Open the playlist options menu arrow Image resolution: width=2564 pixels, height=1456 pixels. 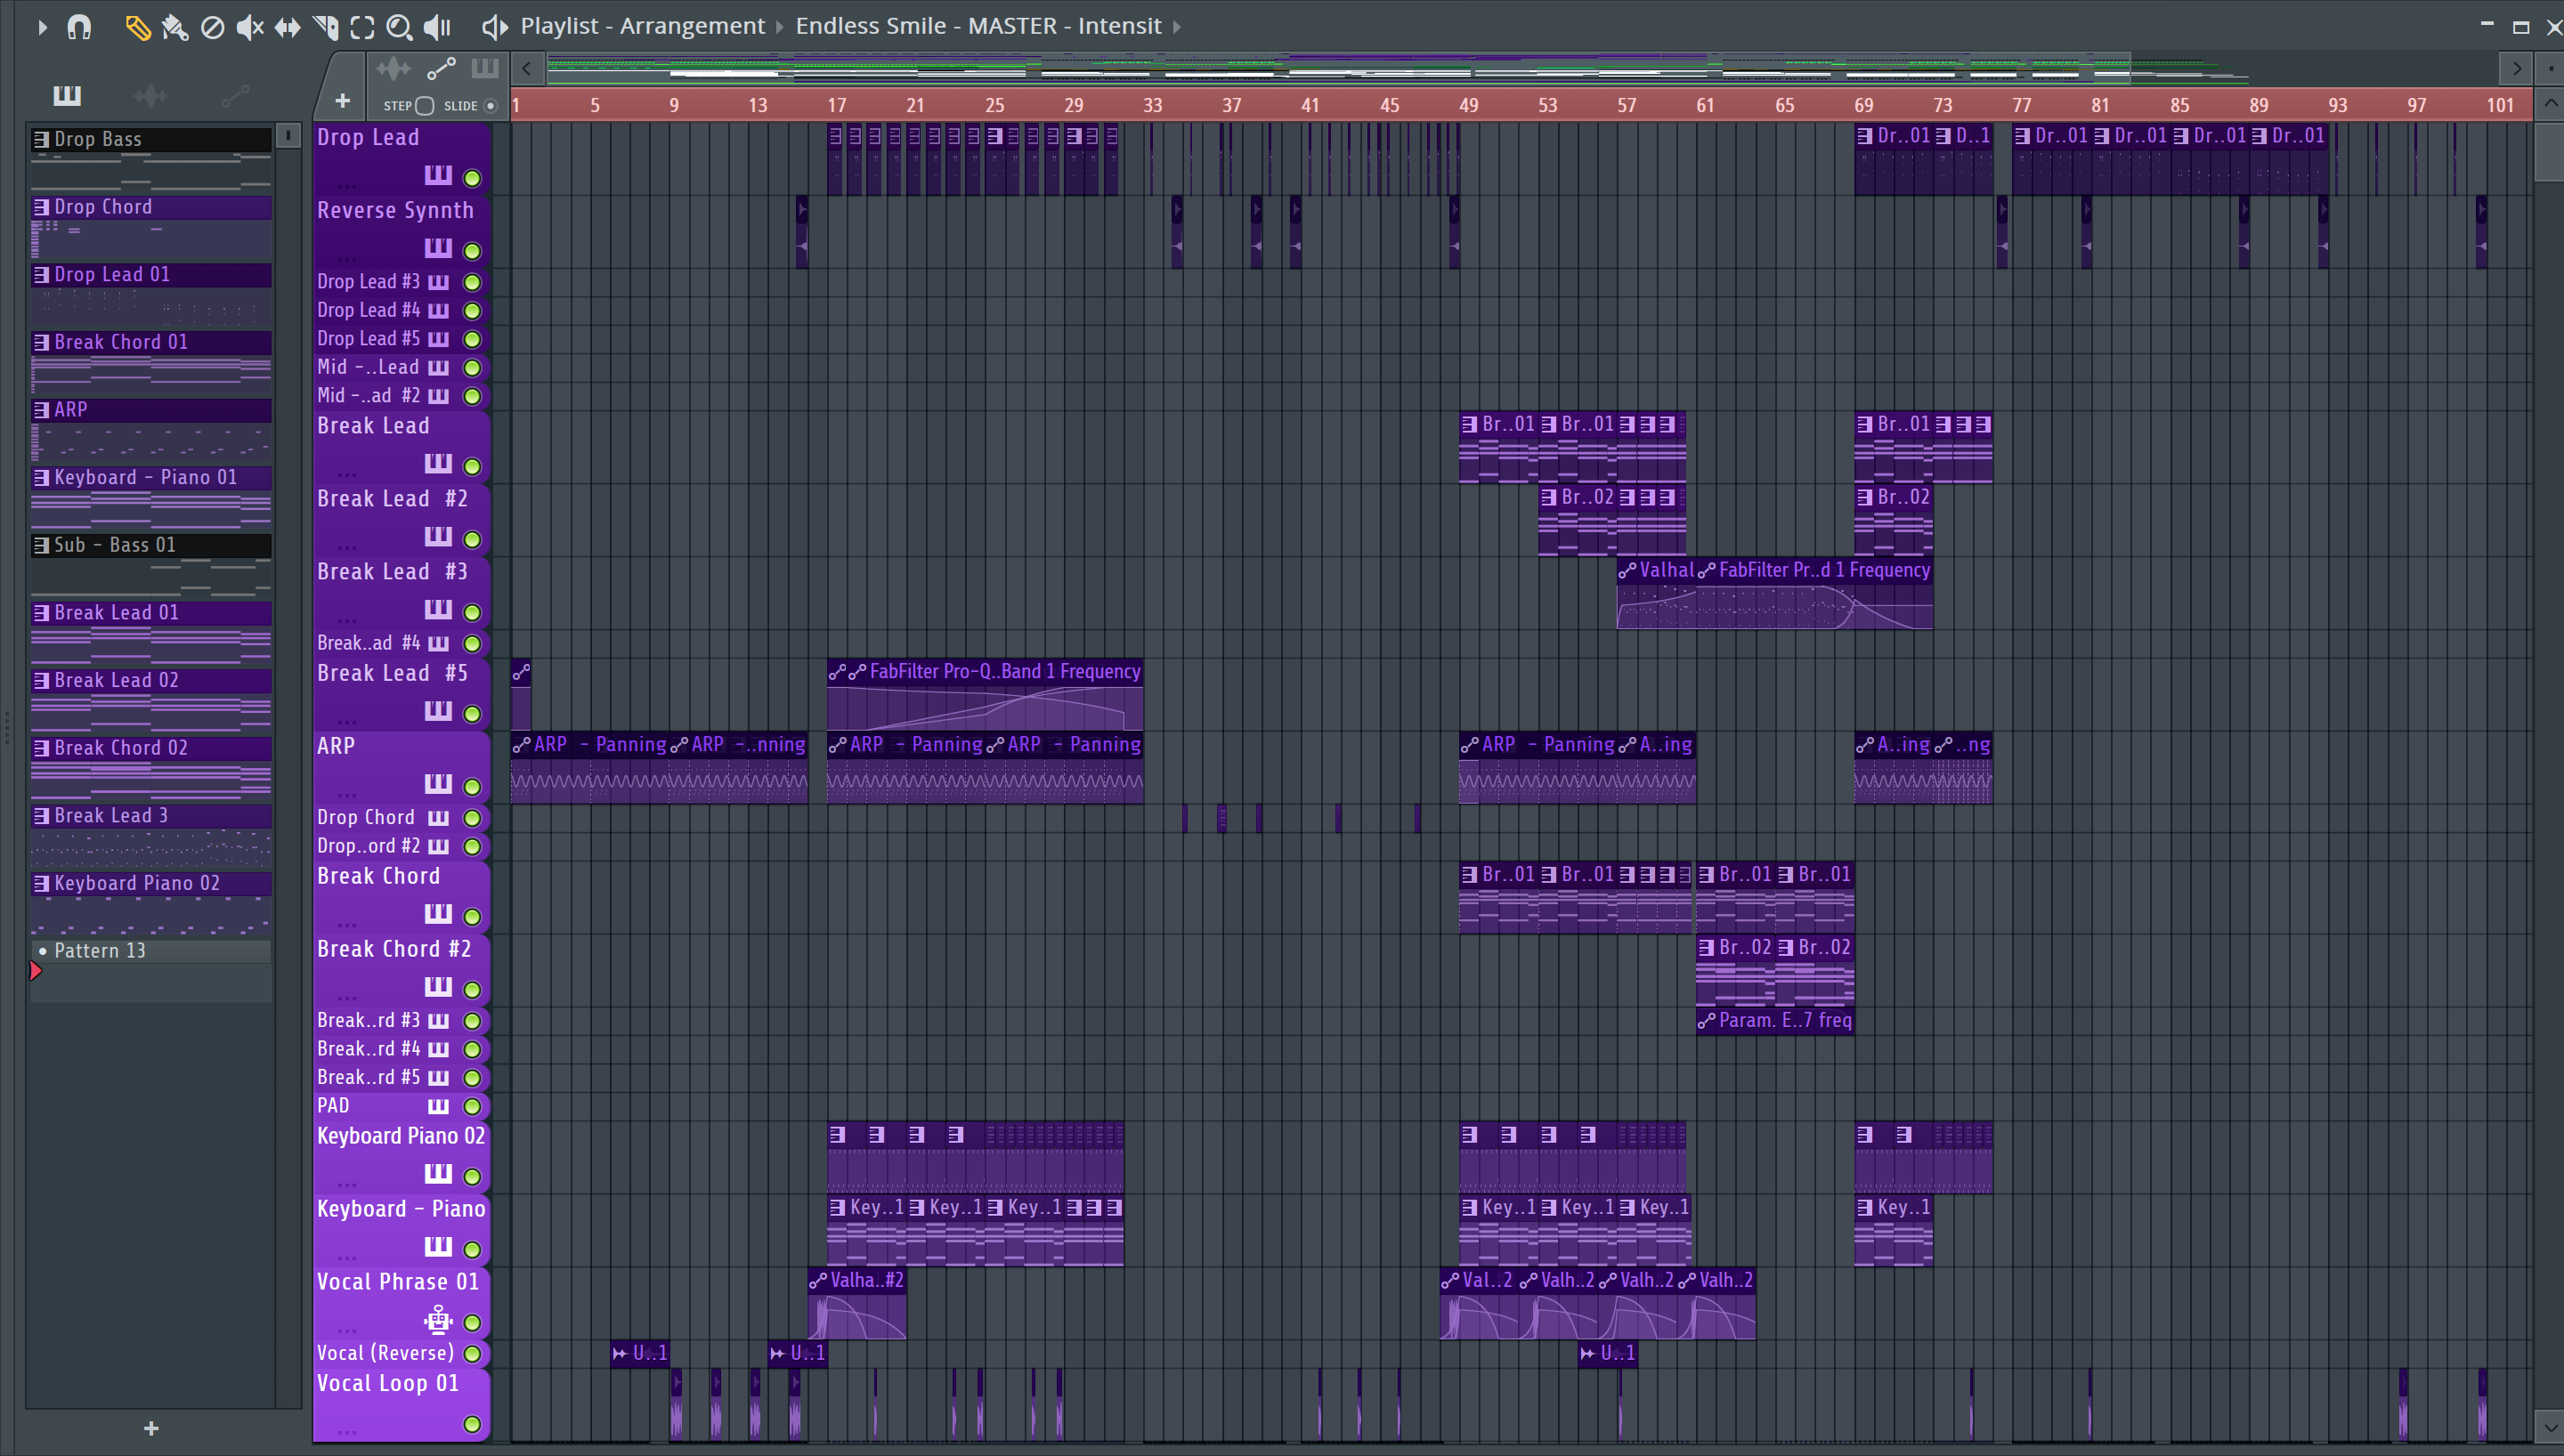[x=41, y=27]
